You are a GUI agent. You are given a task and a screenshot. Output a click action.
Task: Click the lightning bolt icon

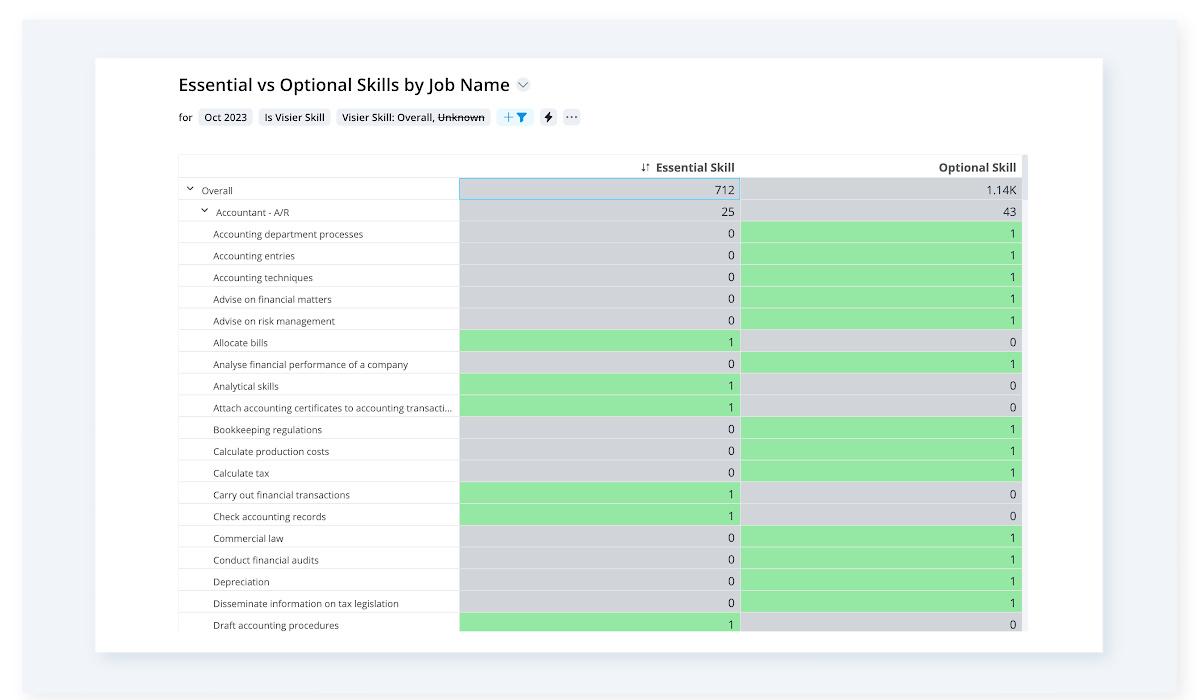click(548, 117)
